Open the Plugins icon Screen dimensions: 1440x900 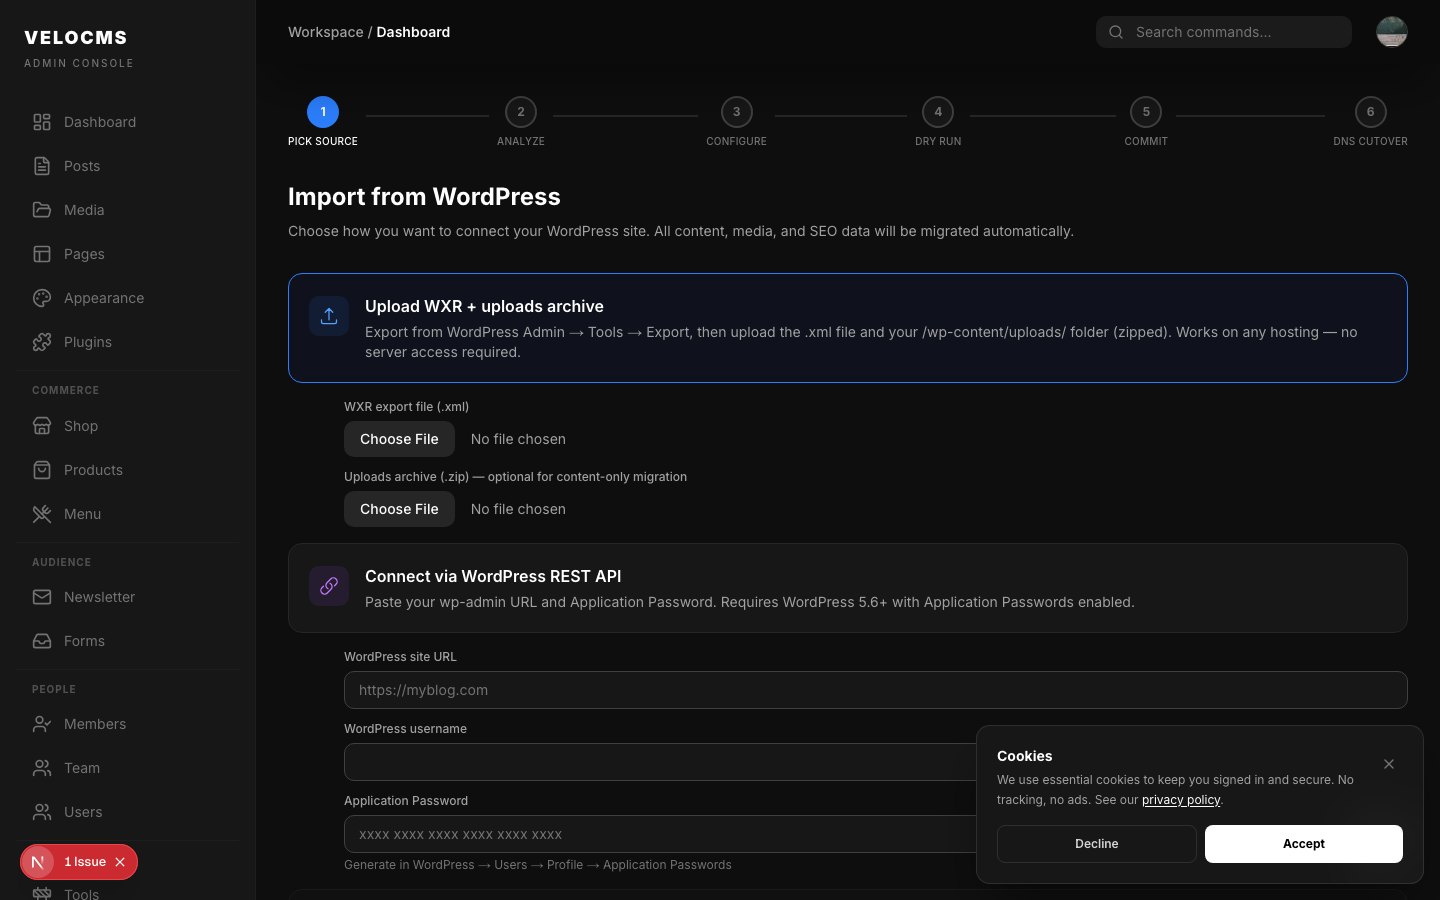click(x=41, y=342)
